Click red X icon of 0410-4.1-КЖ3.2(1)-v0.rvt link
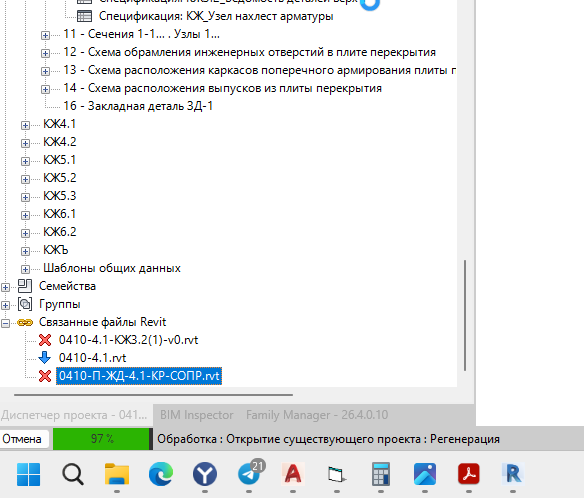Screen dimensions: 584x498 (x=45, y=340)
